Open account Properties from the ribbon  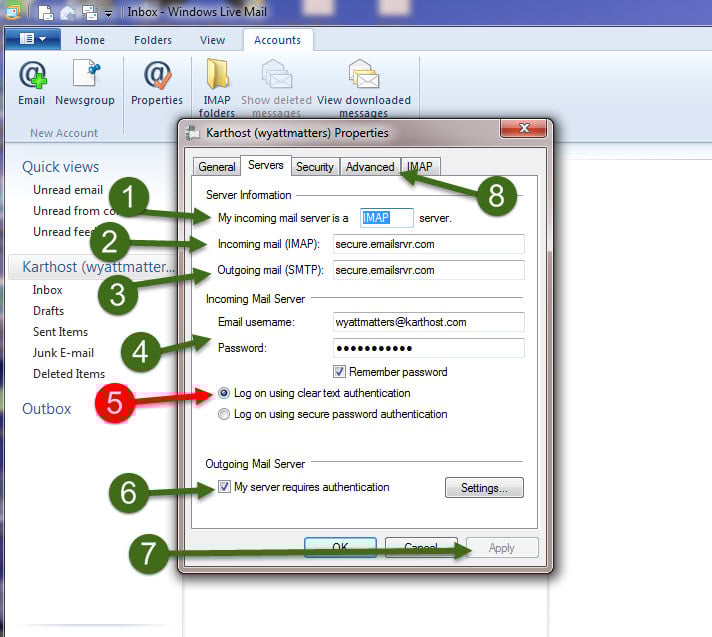click(x=157, y=82)
